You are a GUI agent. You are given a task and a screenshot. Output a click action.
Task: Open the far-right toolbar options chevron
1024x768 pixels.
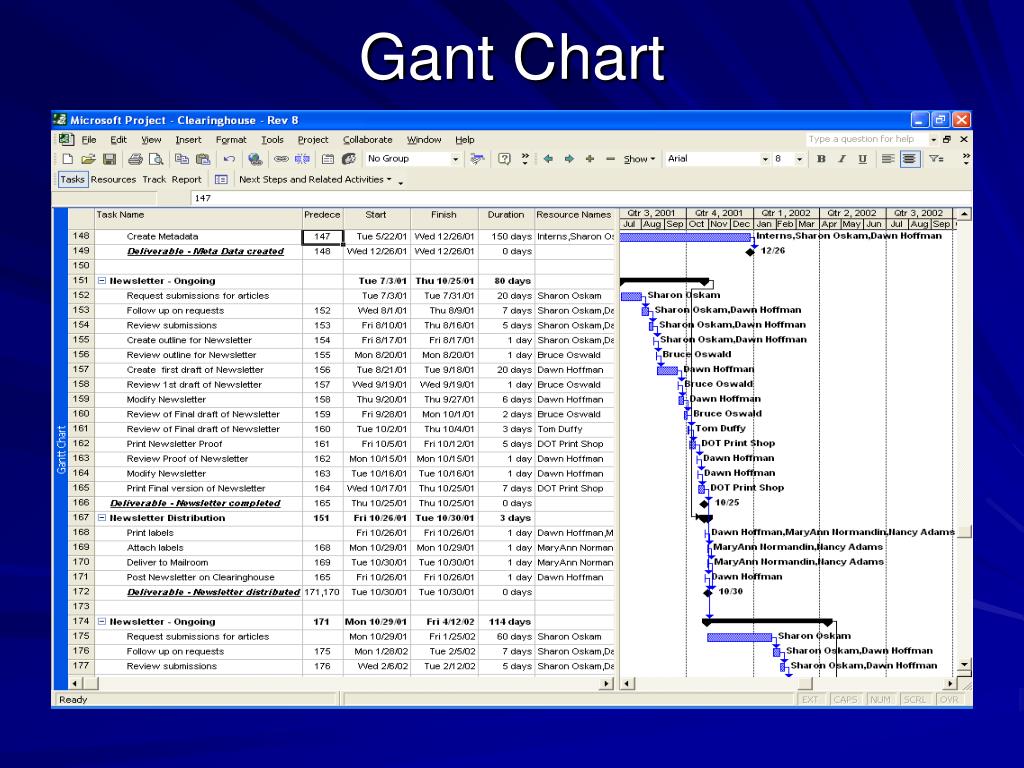tap(966, 159)
